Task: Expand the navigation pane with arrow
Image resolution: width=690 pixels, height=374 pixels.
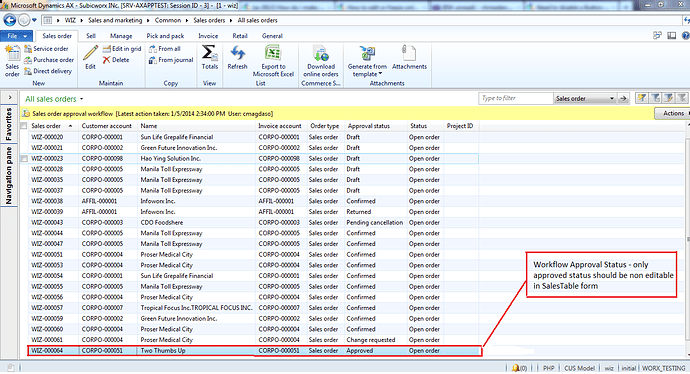Action: [x=10, y=97]
